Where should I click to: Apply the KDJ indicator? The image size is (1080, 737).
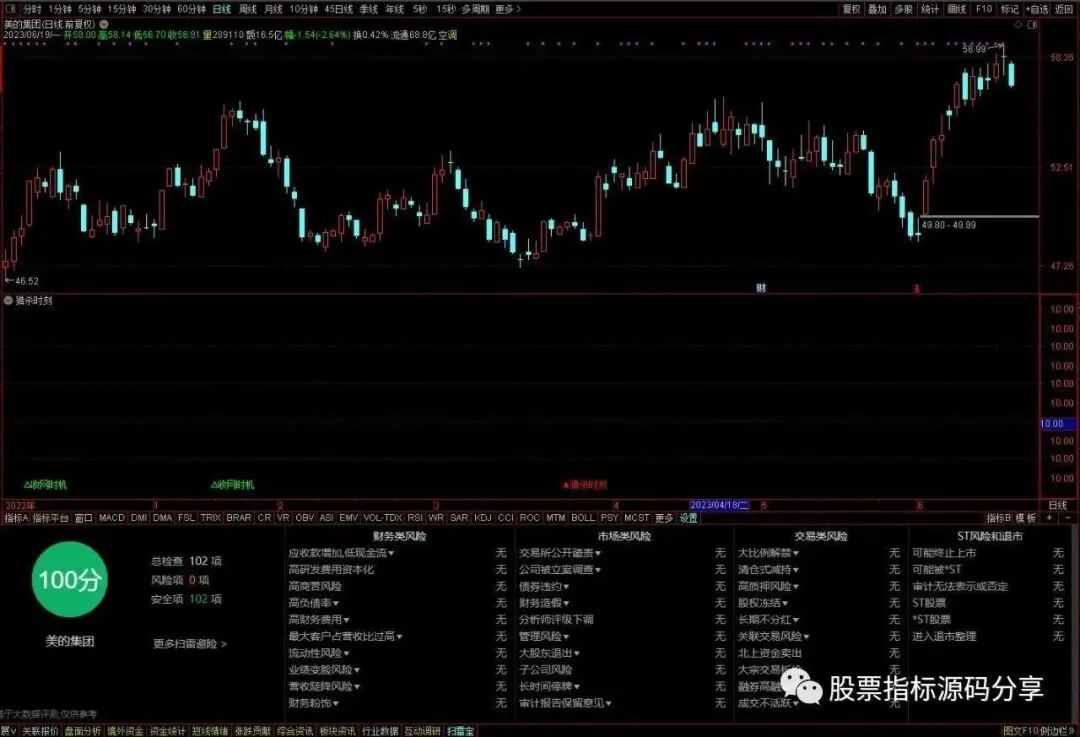pyautogui.click(x=483, y=517)
